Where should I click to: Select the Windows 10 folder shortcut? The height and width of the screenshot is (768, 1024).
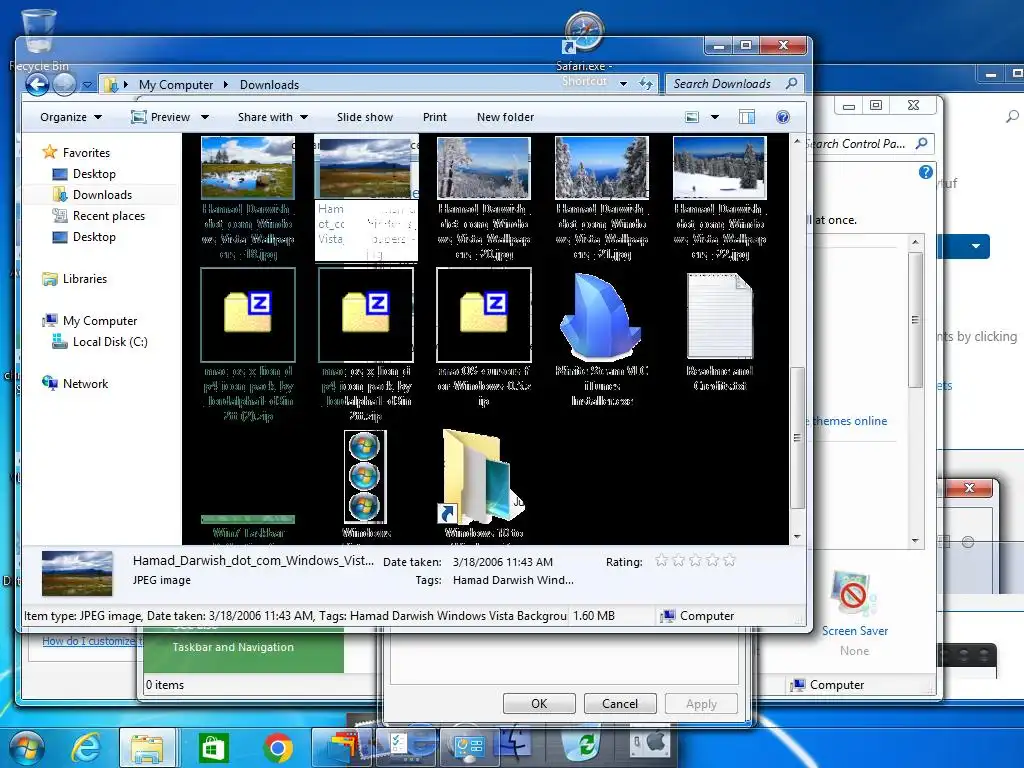coord(483,477)
